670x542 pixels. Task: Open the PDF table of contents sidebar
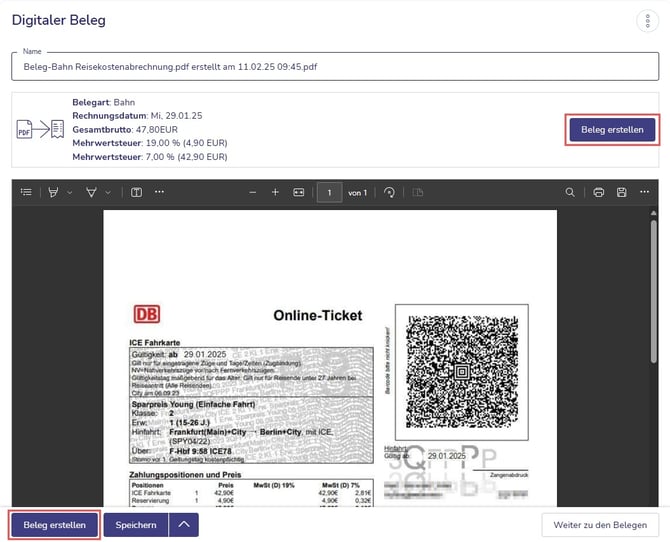(x=26, y=192)
